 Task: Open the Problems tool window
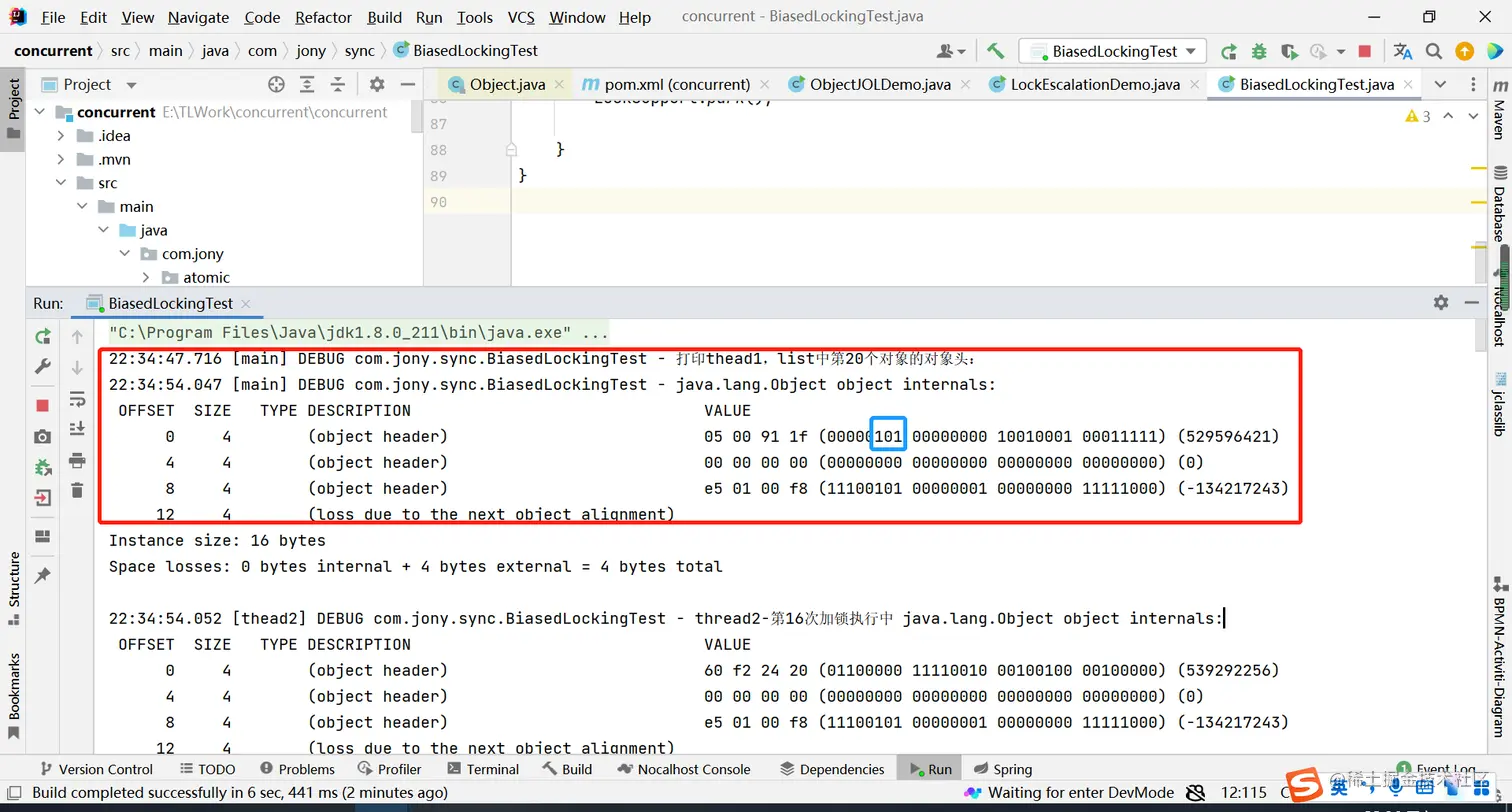(x=297, y=769)
